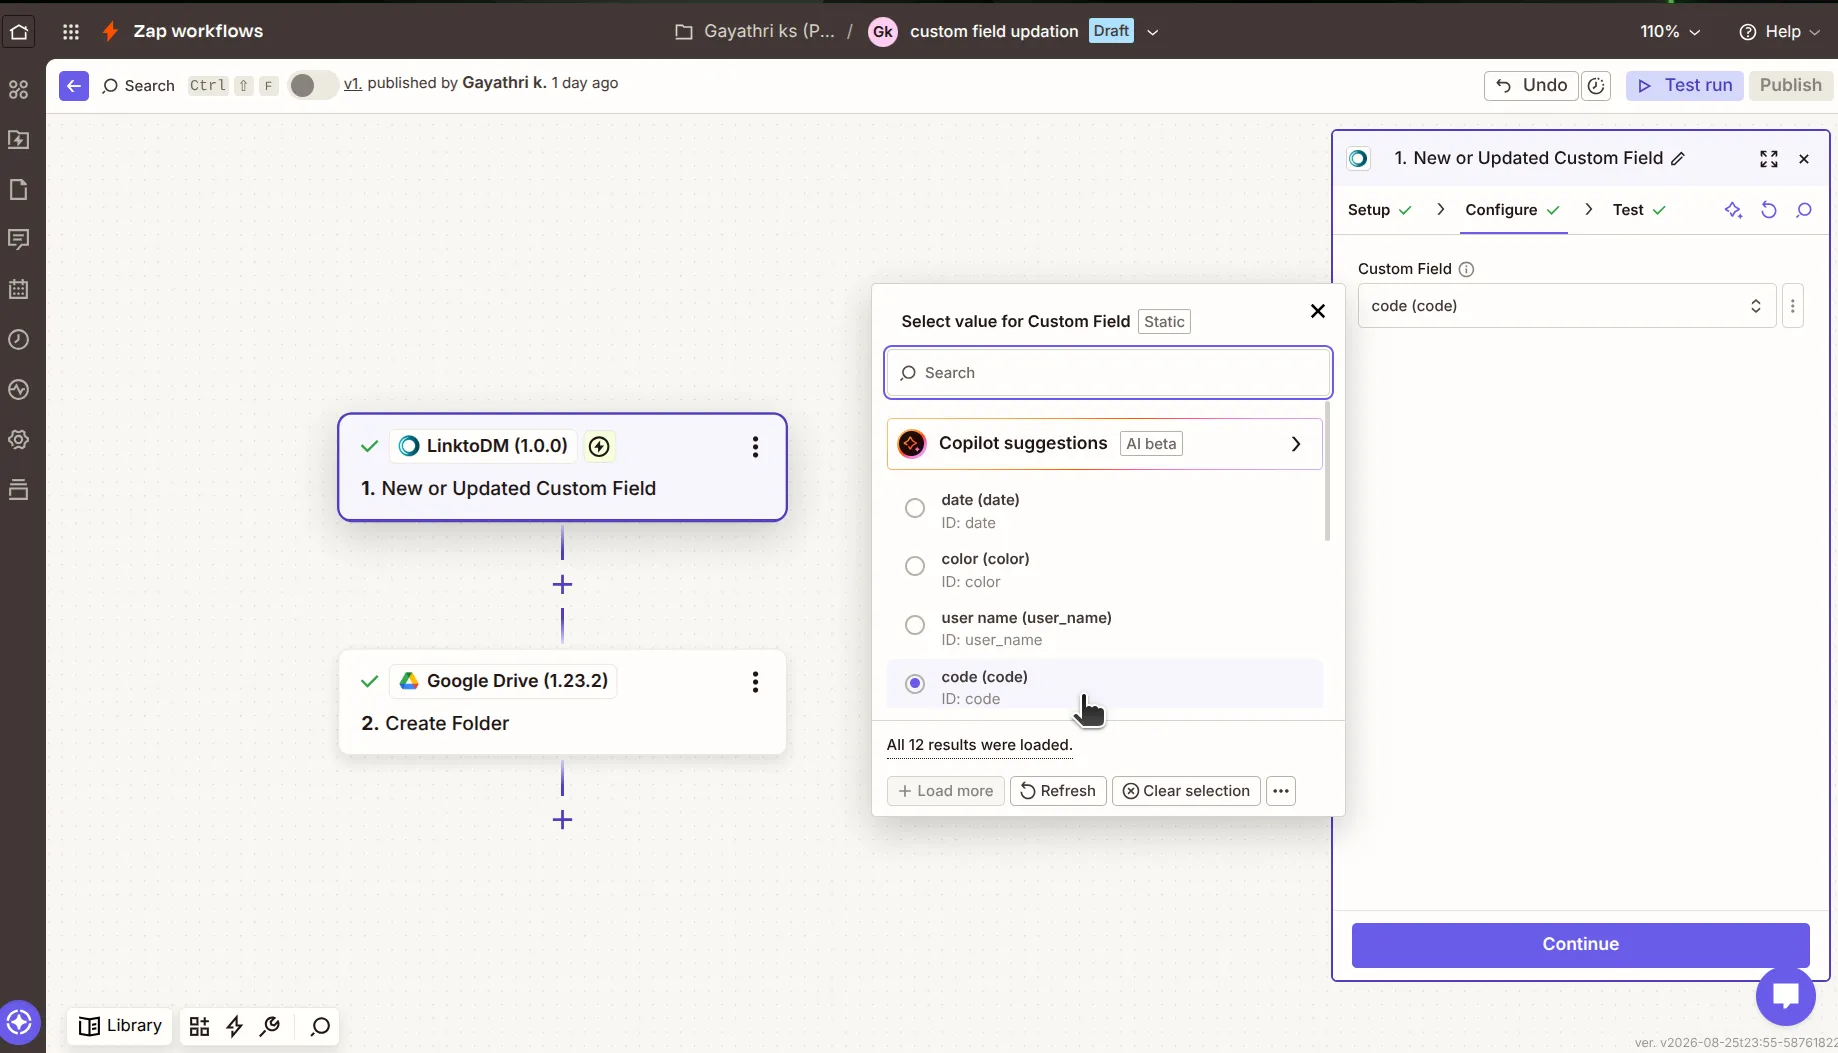Open the Library panel
The height and width of the screenshot is (1053, 1838).
point(120,1026)
